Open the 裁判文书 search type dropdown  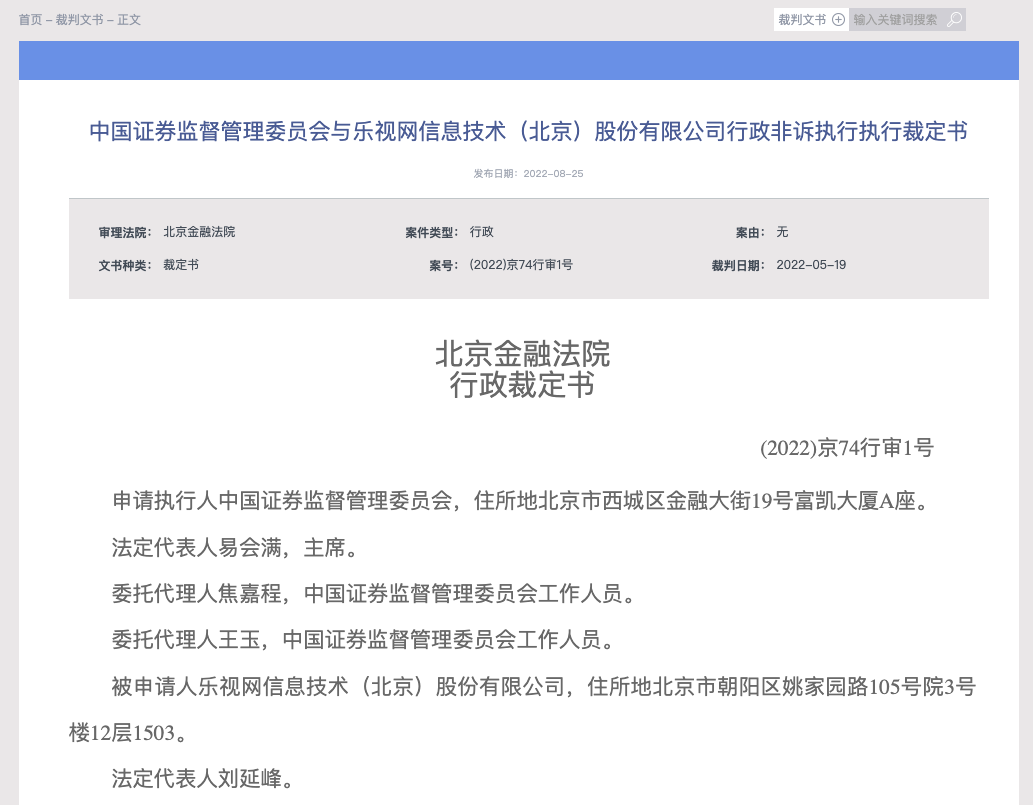pyautogui.click(x=811, y=20)
